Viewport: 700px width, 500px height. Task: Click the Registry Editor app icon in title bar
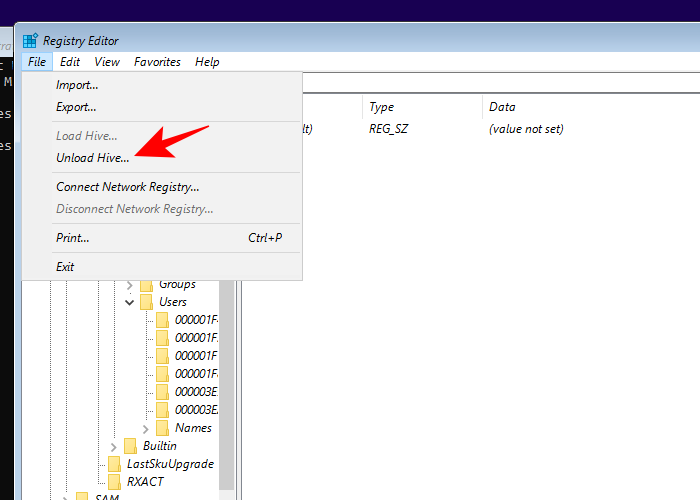click(x=31, y=41)
